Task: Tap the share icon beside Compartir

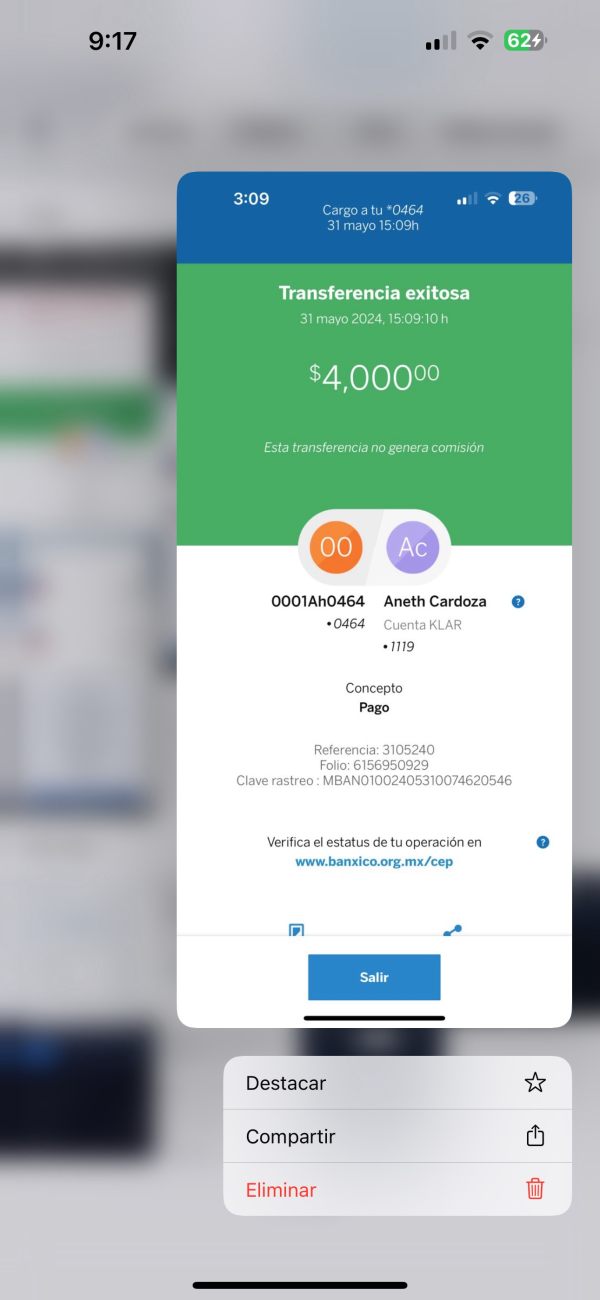Action: coord(535,1136)
